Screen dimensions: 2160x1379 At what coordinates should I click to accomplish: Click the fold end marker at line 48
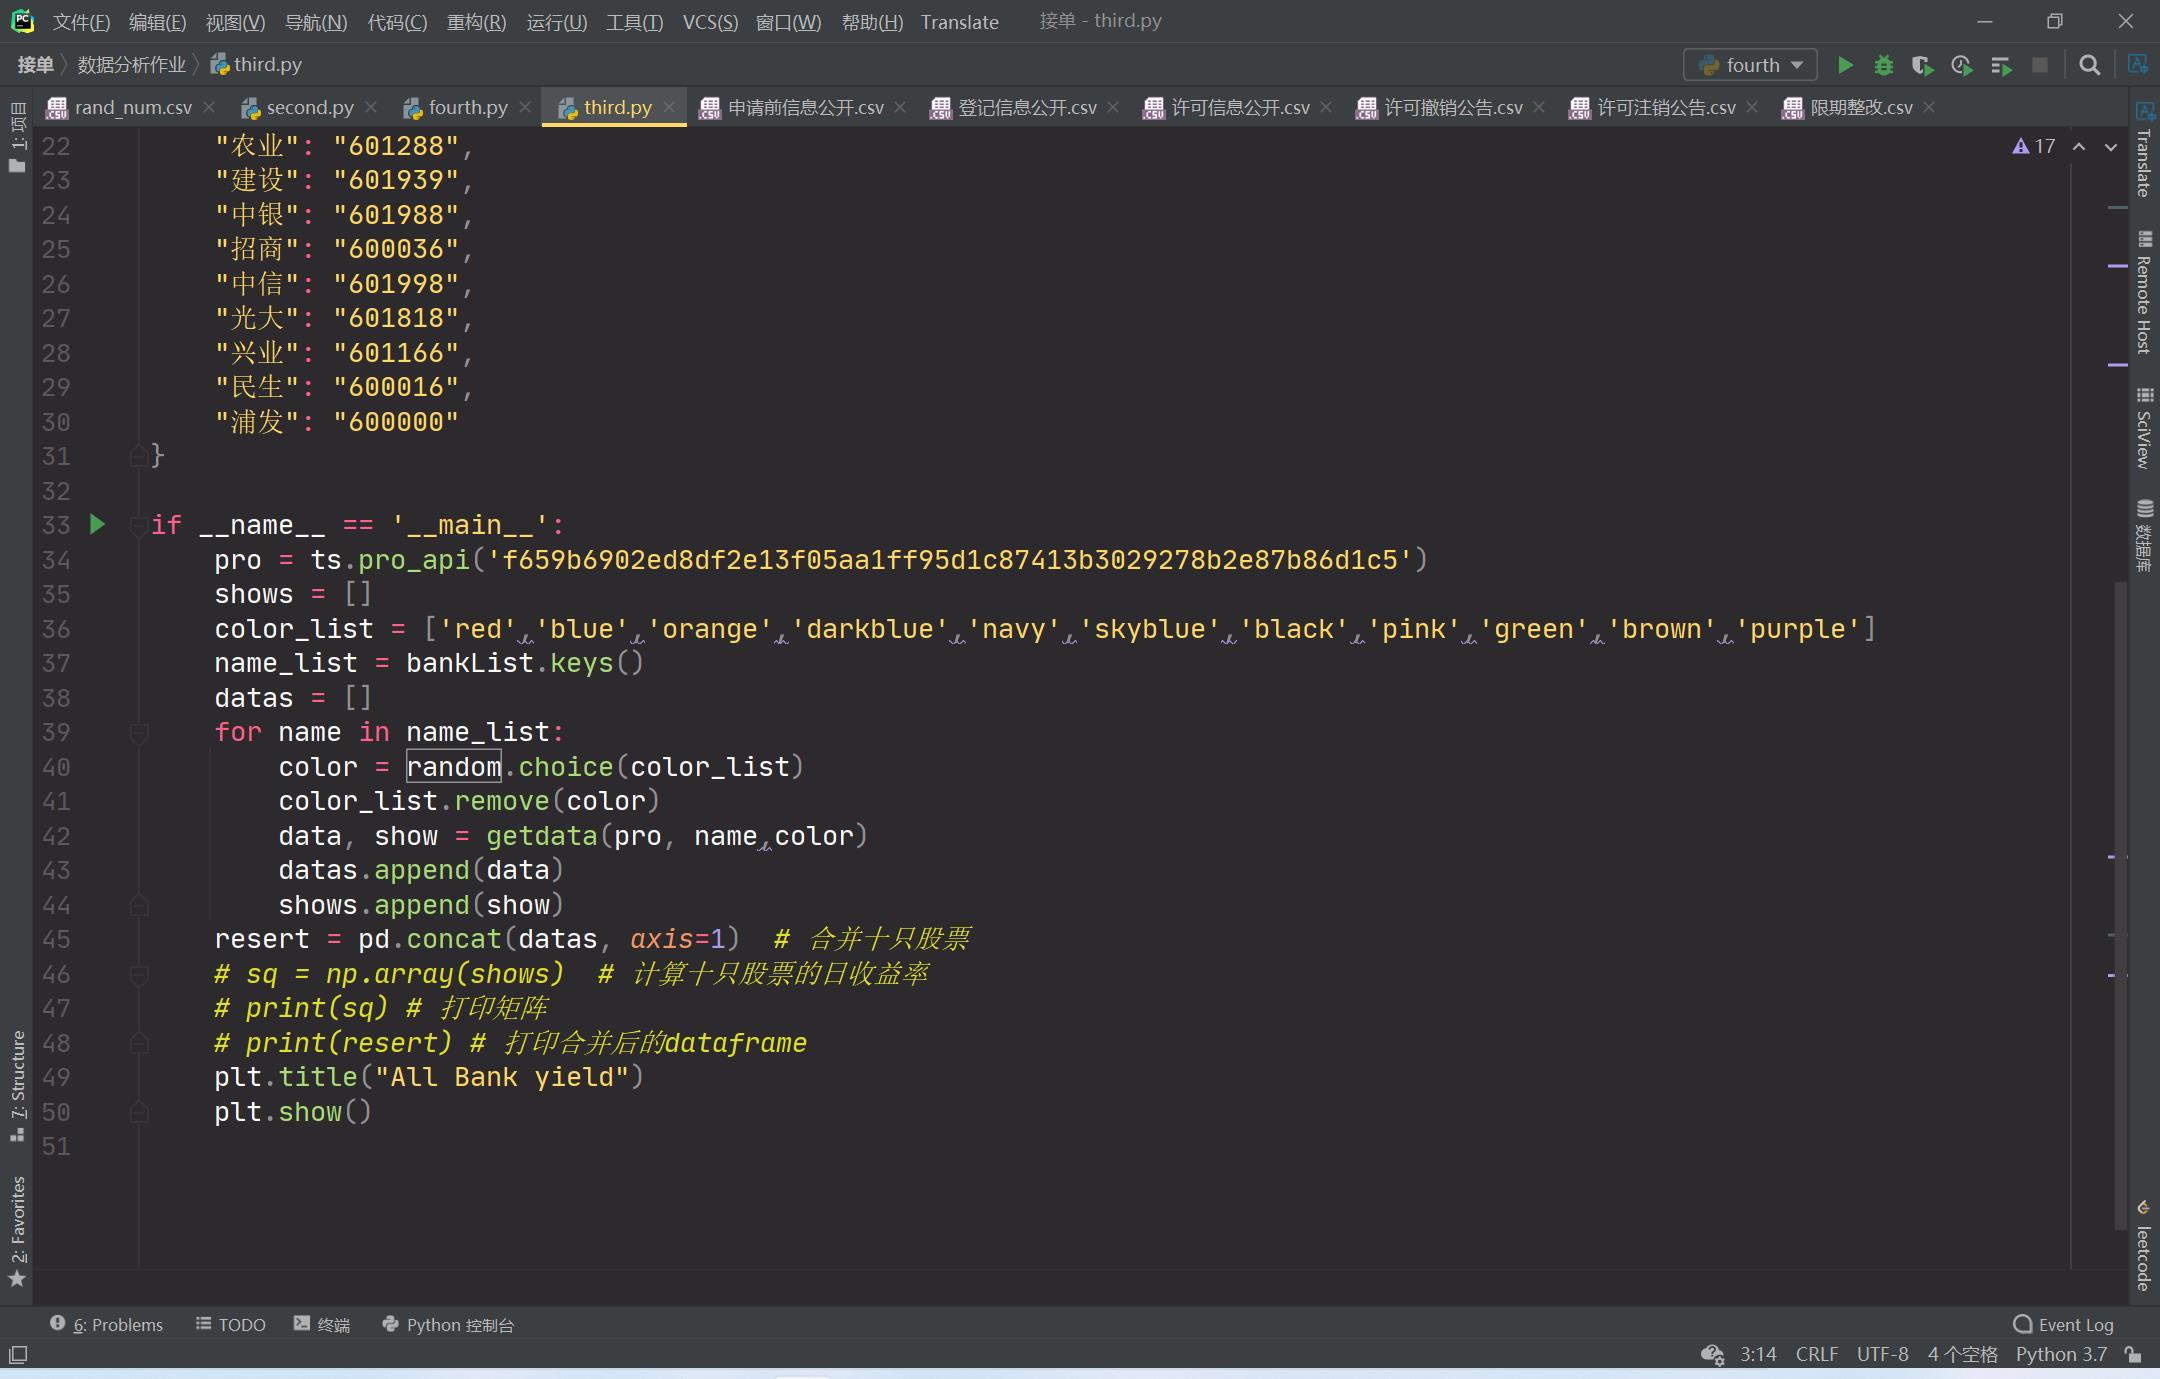[139, 1043]
